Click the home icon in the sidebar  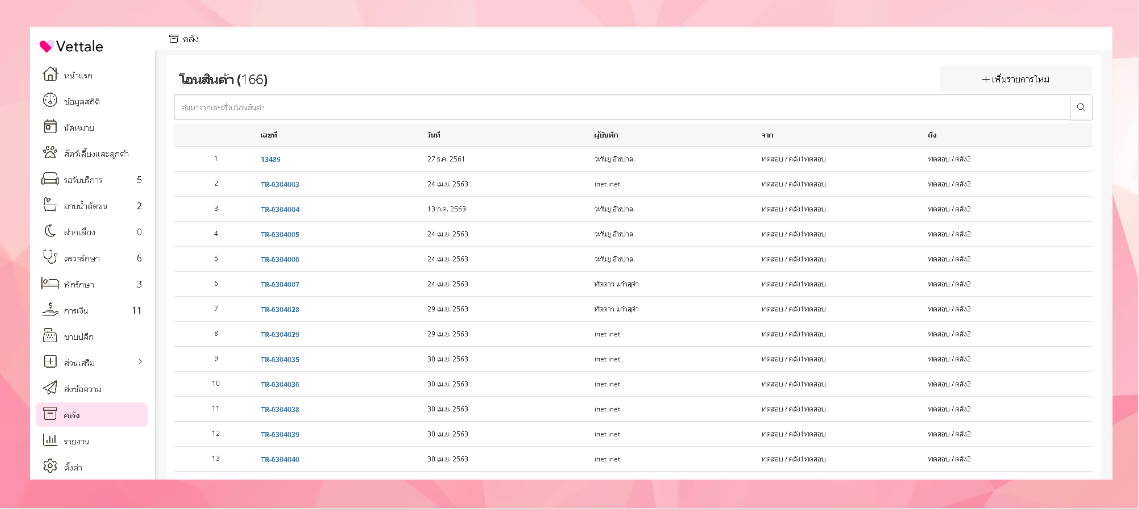pos(50,75)
